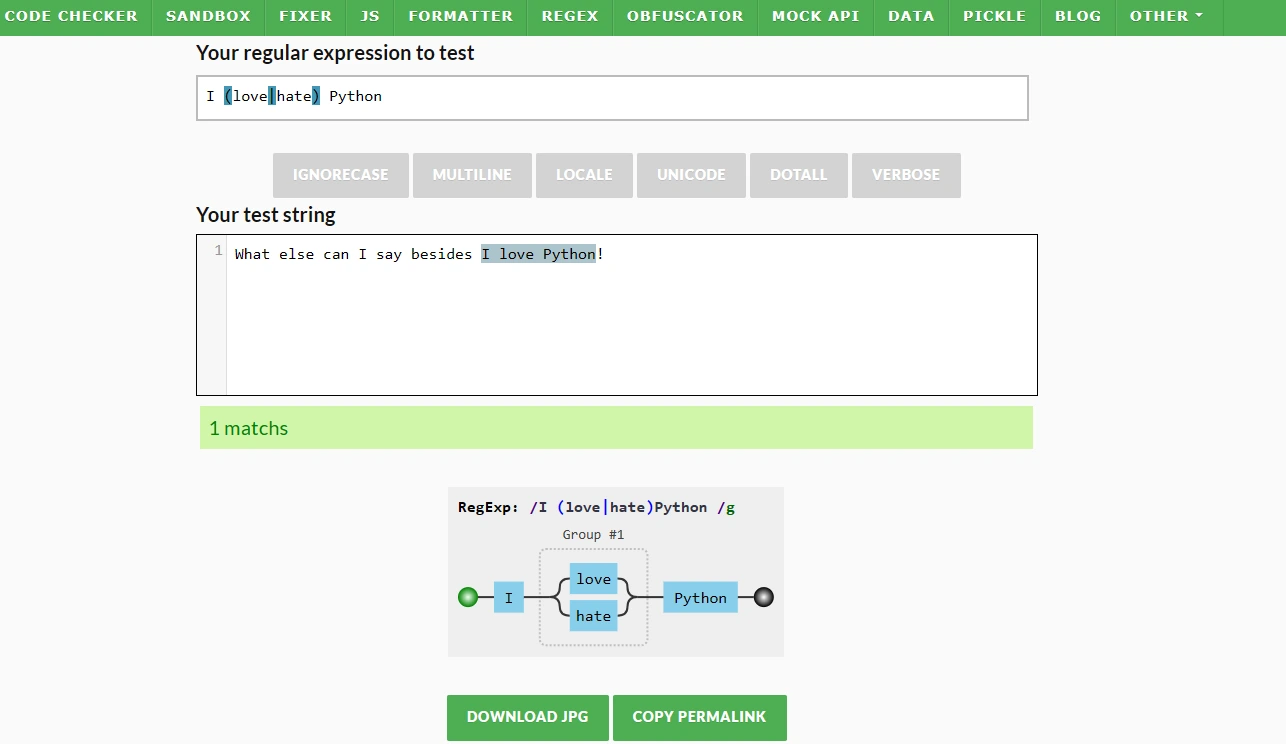The width and height of the screenshot is (1286, 744).
Task: Open the OBFUSCATOR tool
Action: tap(685, 16)
